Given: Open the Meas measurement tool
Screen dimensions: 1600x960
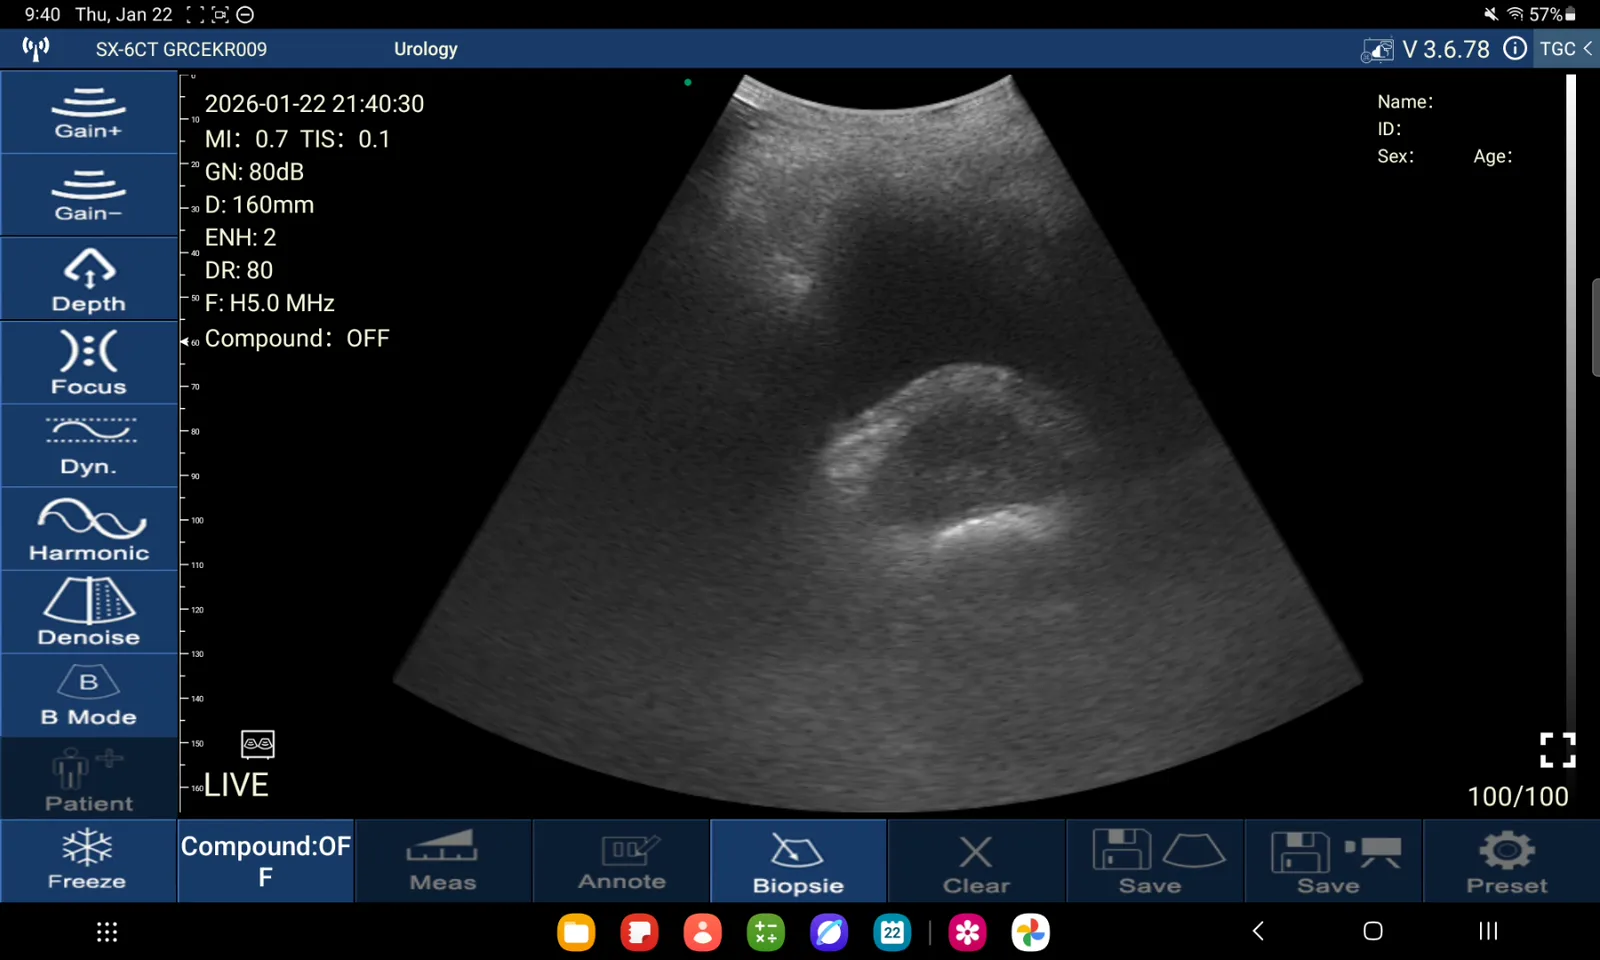Looking at the screenshot, I should click(x=443, y=861).
